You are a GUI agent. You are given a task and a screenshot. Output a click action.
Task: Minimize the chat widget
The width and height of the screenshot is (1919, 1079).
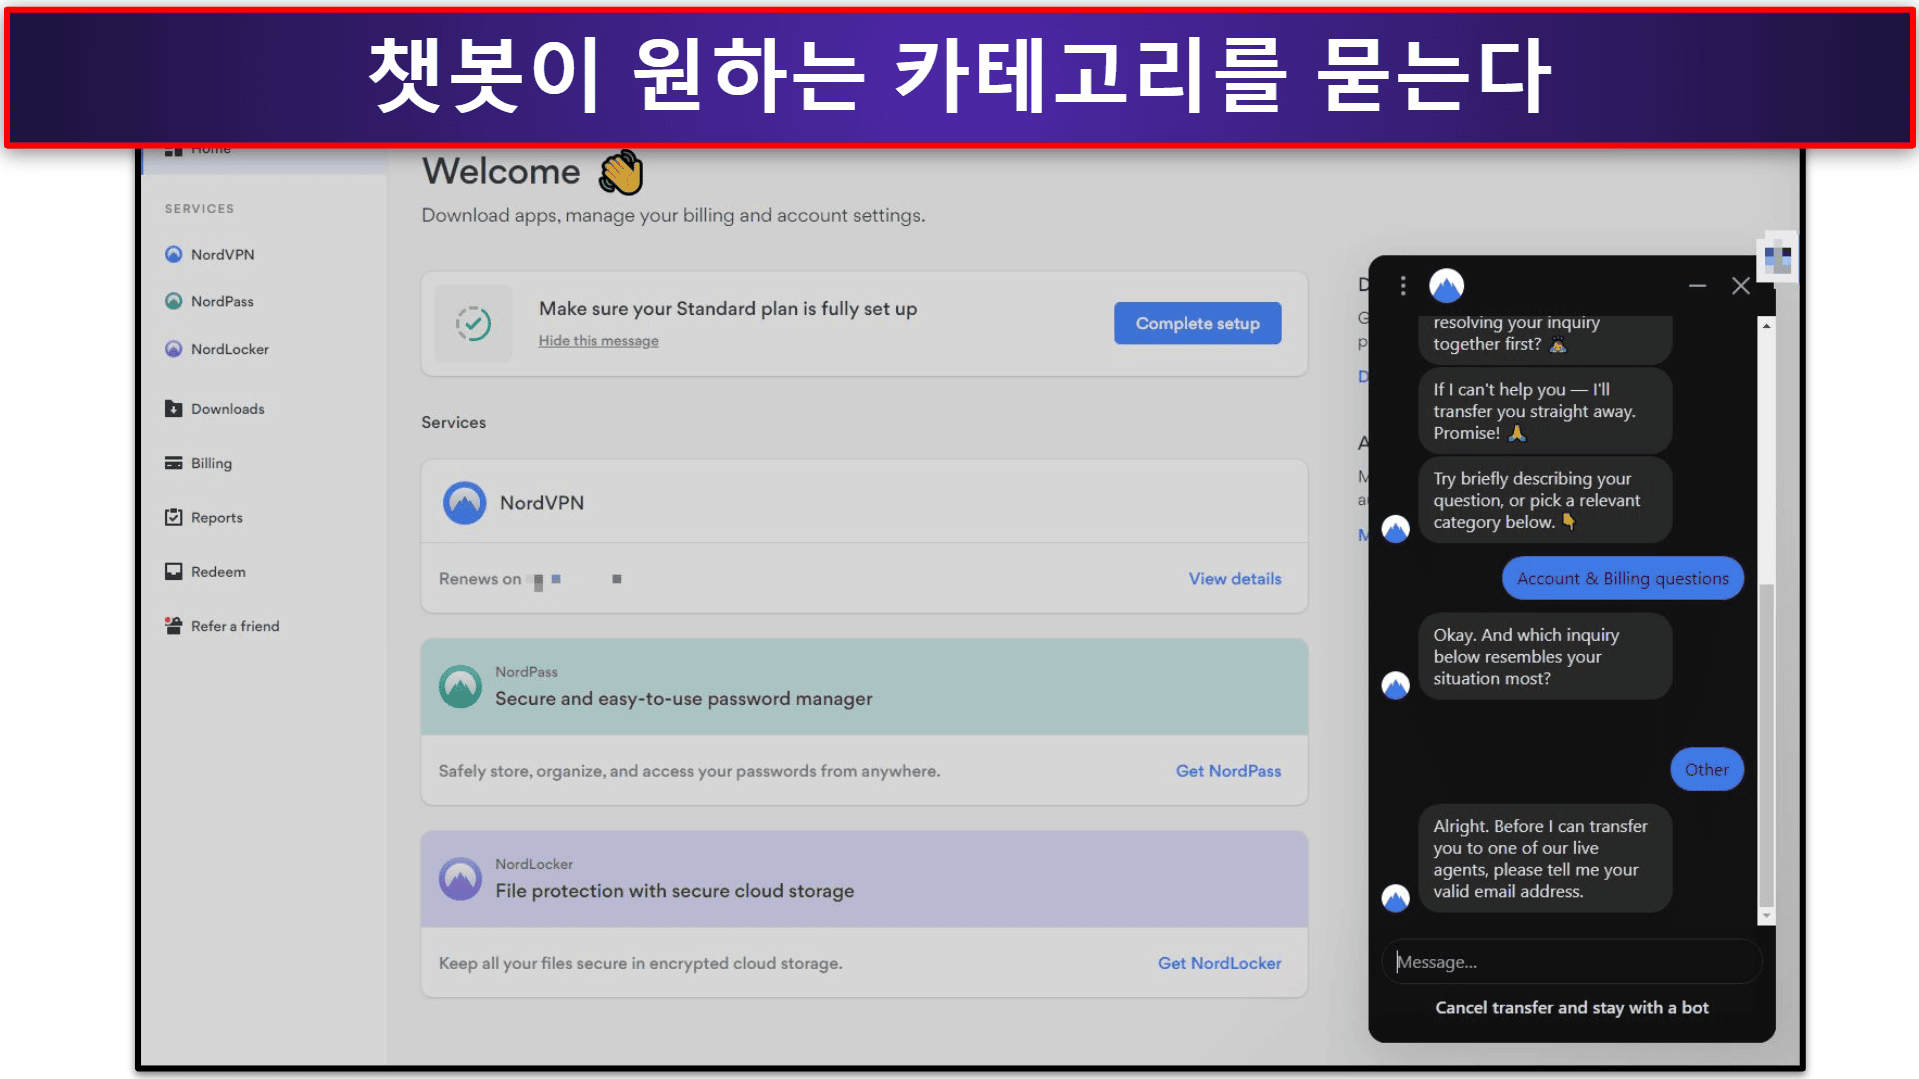tap(1698, 286)
